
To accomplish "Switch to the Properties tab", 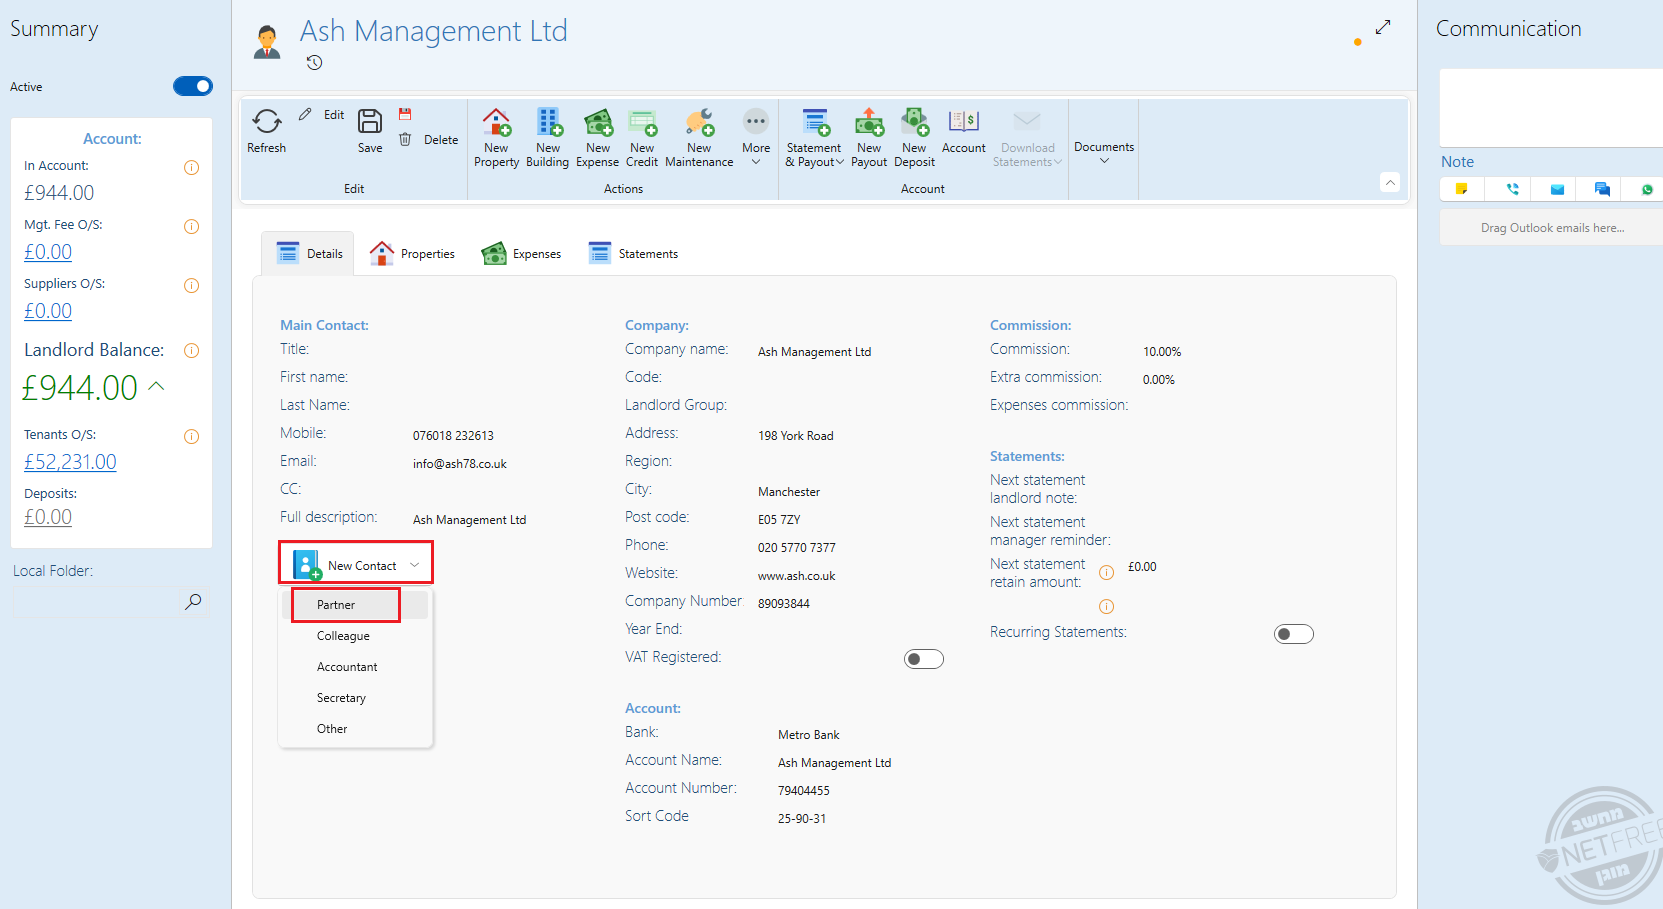I will [x=412, y=254].
